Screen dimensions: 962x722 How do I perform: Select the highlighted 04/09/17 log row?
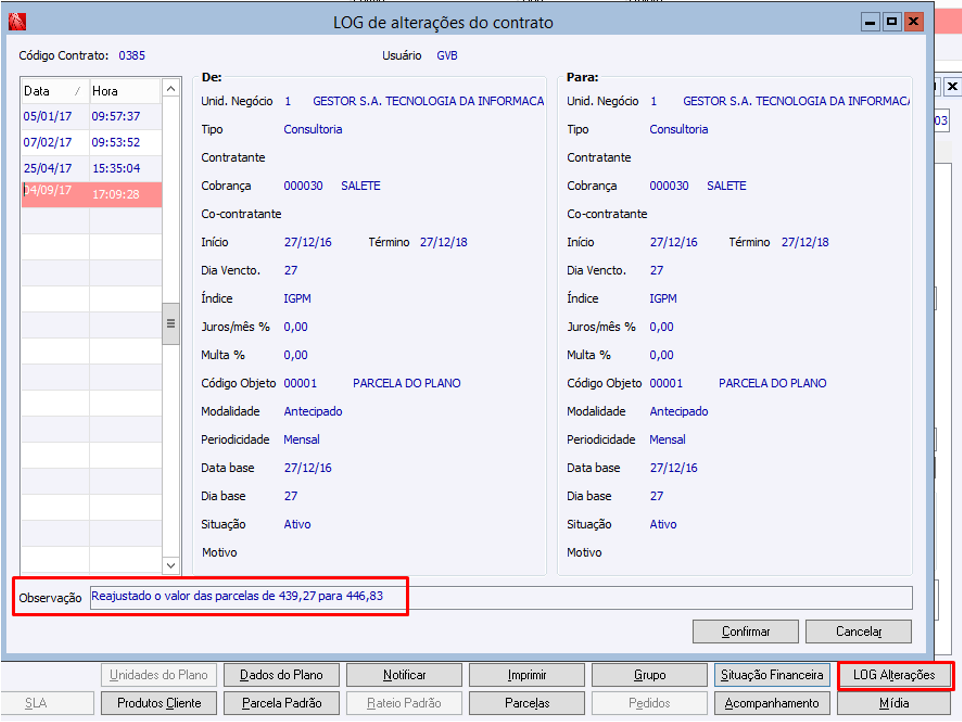[x=91, y=194]
